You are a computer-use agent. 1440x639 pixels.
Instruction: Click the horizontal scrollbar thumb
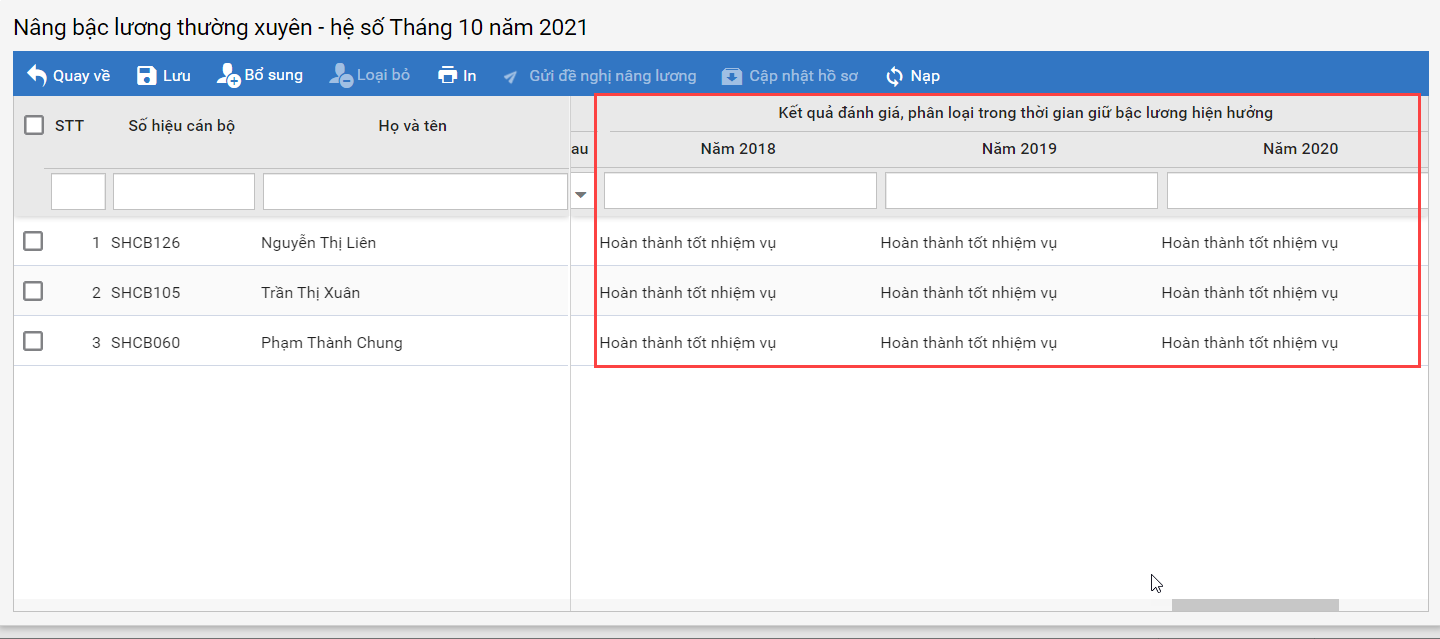pos(1254,605)
